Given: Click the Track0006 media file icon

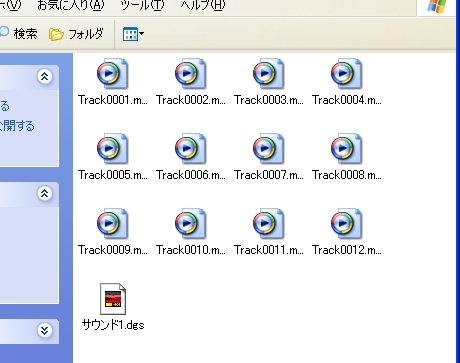Looking at the screenshot, I should (190, 149).
